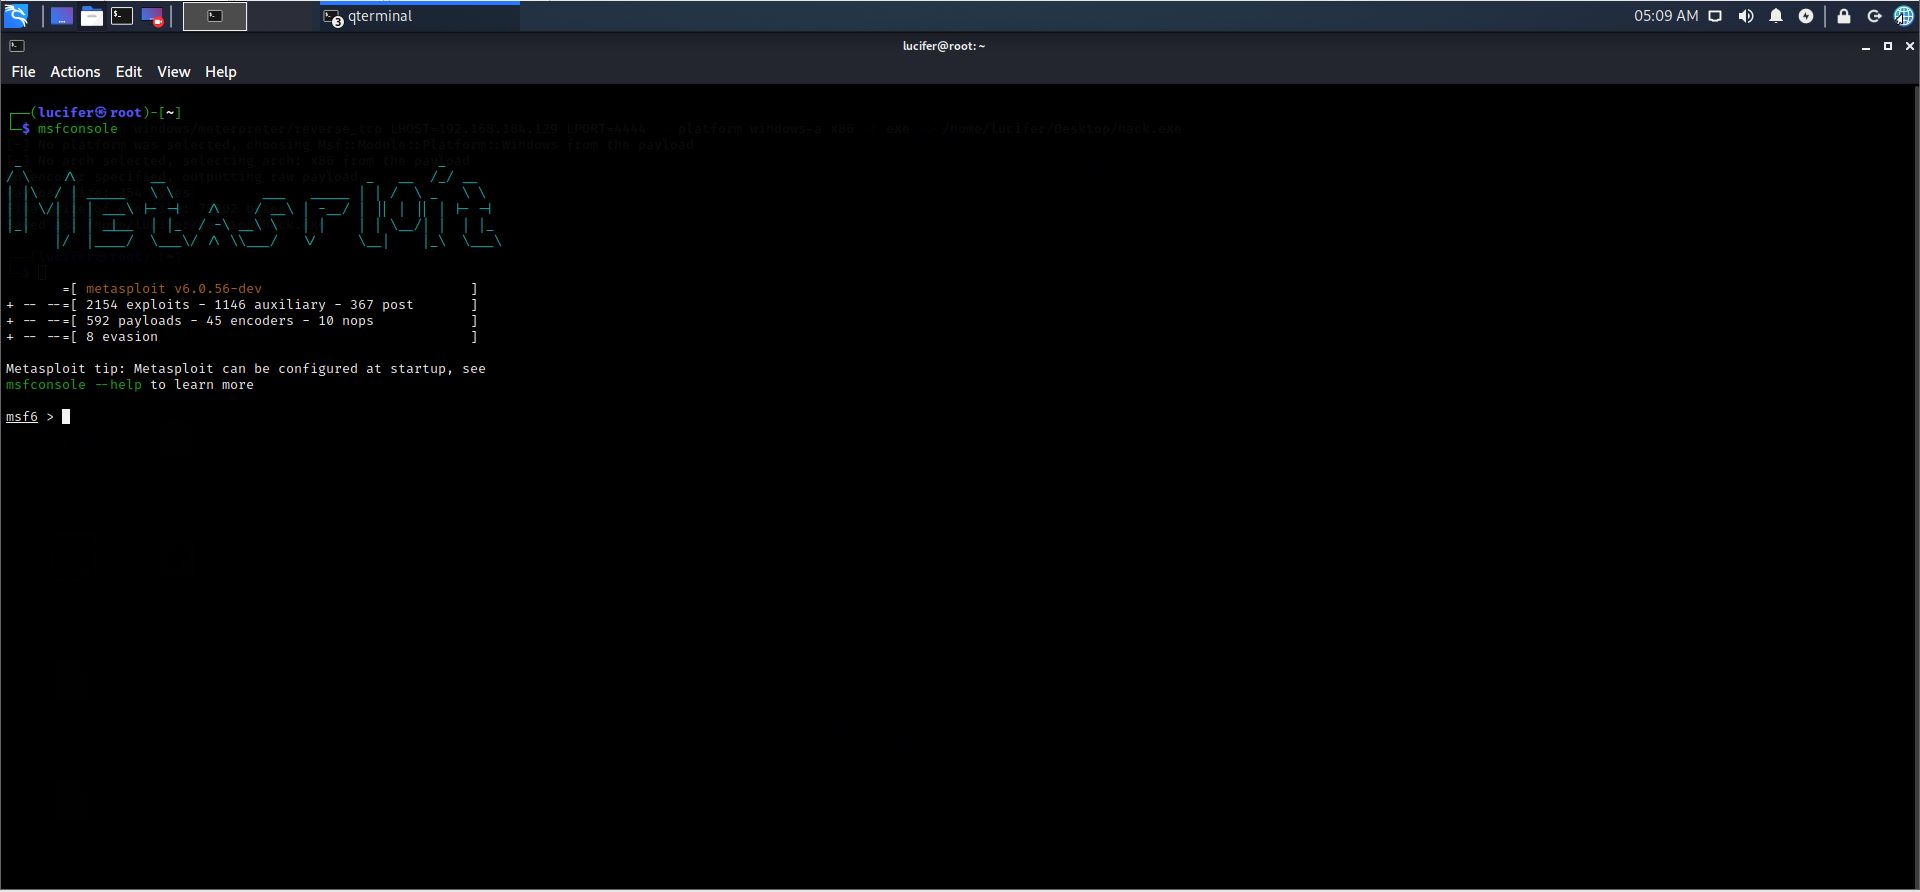Viewport: 1920px width, 892px height.
Task: Click the display network tray icon
Action: [x=1715, y=16]
